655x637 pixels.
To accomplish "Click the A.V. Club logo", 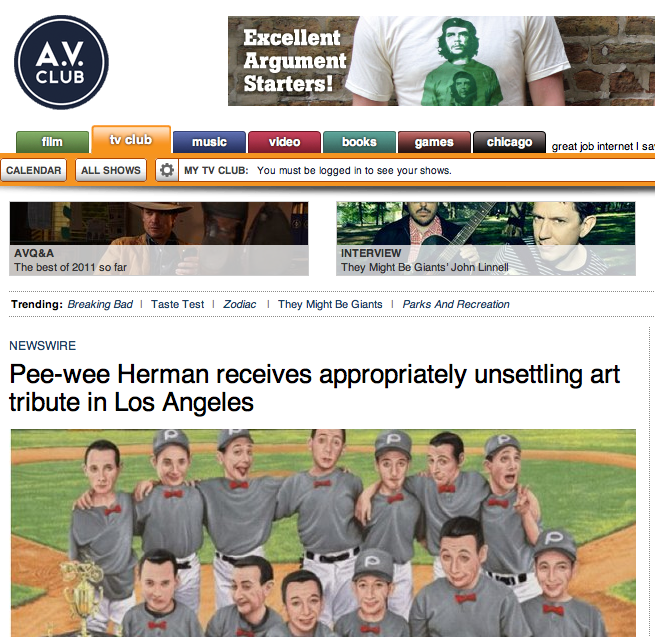I will (61, 63).
